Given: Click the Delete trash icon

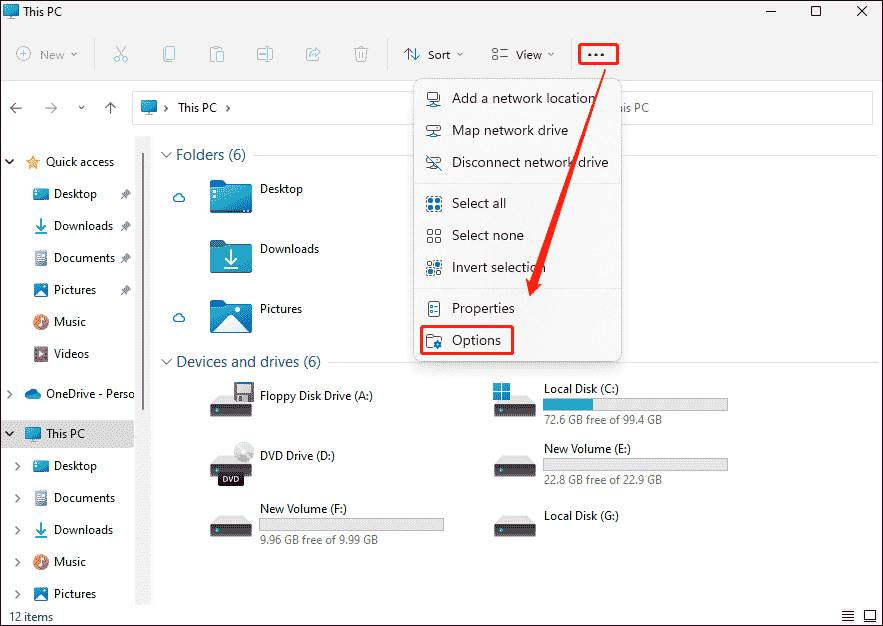Looking at the screenshot, I should 361,54.
